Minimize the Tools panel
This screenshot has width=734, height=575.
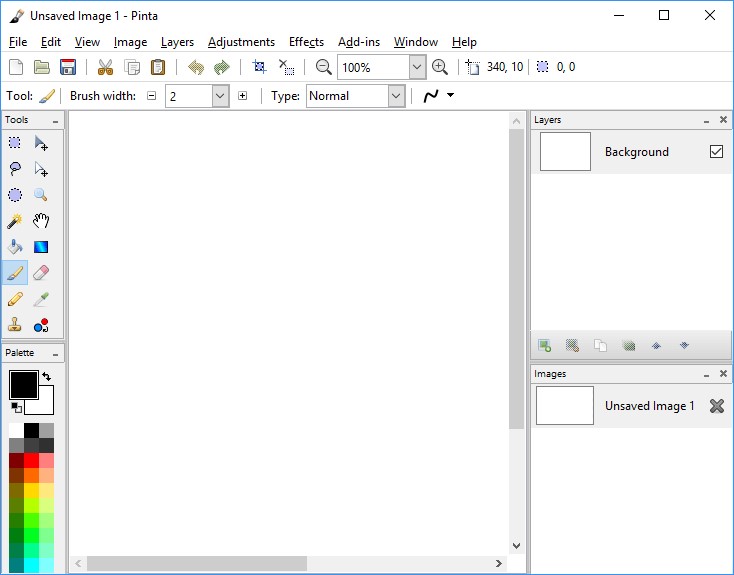coord(56,121)
